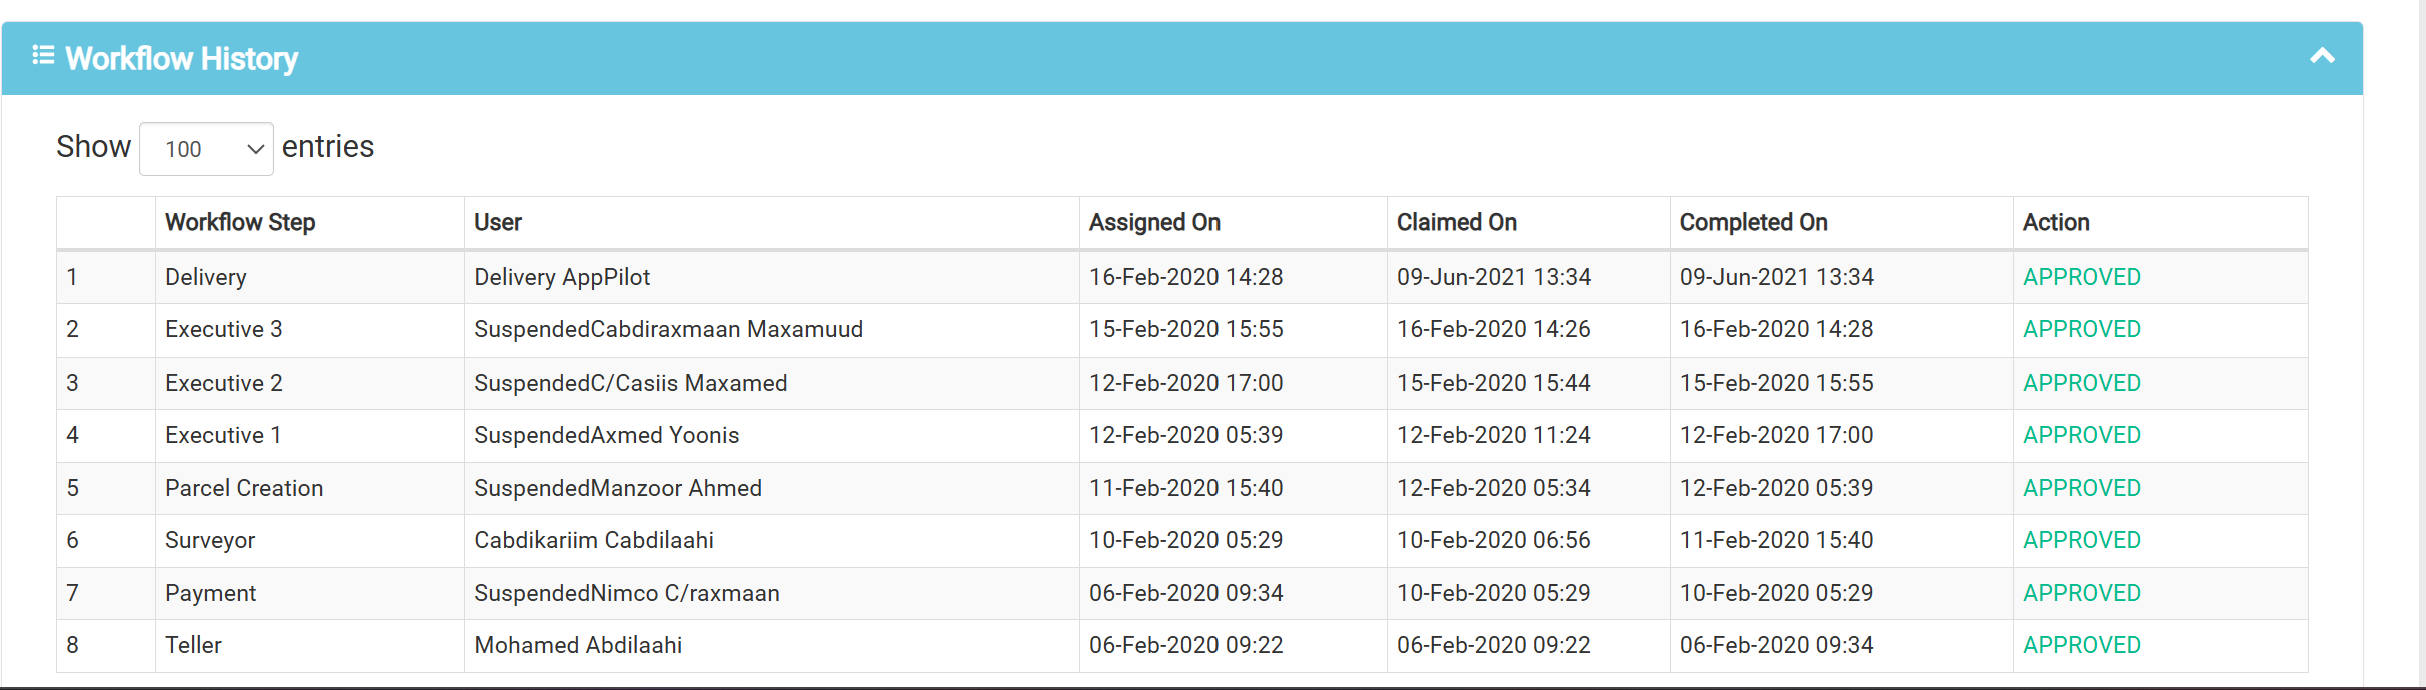Sort by the User column header

498,222
